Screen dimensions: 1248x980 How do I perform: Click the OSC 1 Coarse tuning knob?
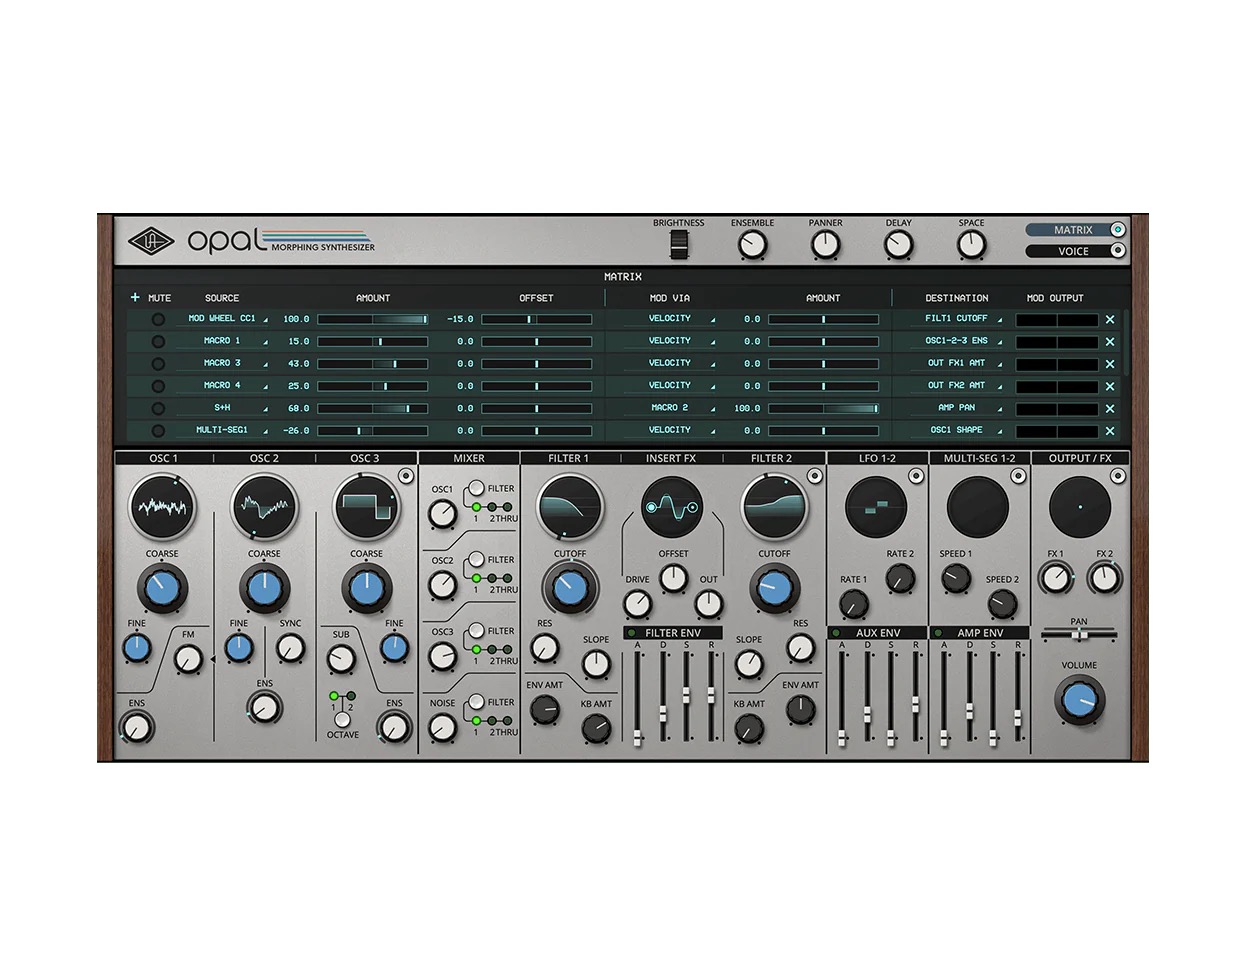pos(162,589)
